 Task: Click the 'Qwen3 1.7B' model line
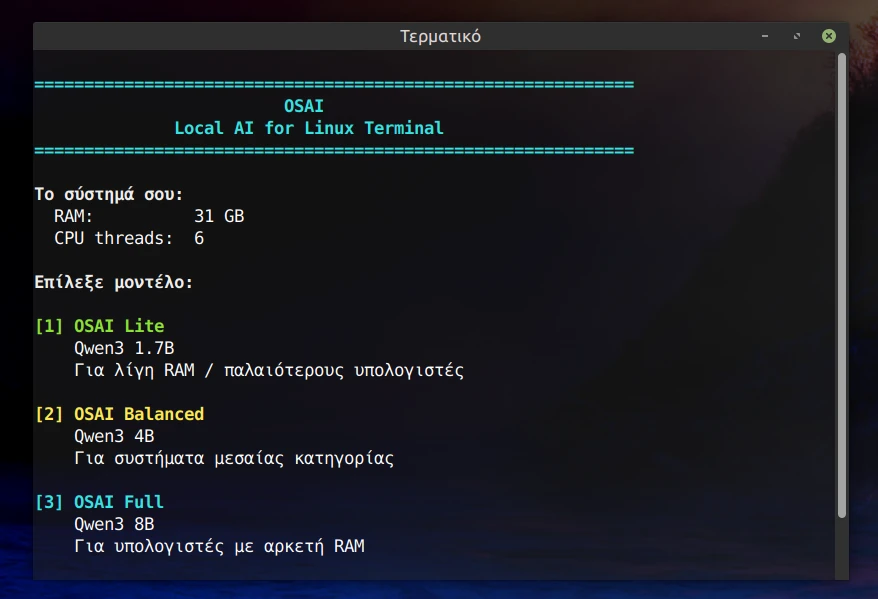(x=124, y=348)
